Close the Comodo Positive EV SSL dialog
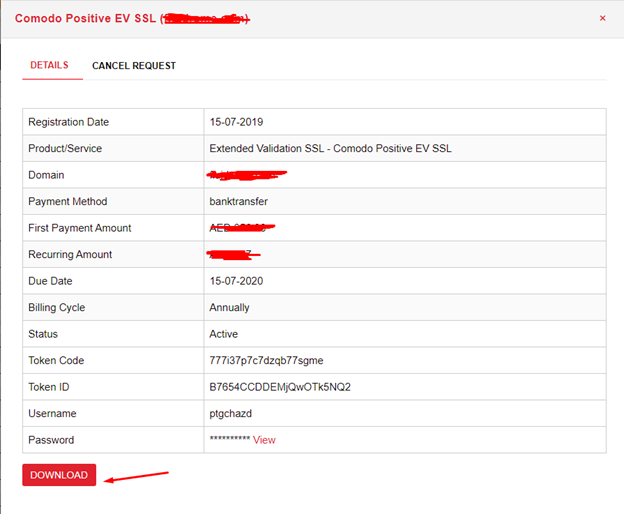Screen dimensions: 624x514 tap(603, 18)
